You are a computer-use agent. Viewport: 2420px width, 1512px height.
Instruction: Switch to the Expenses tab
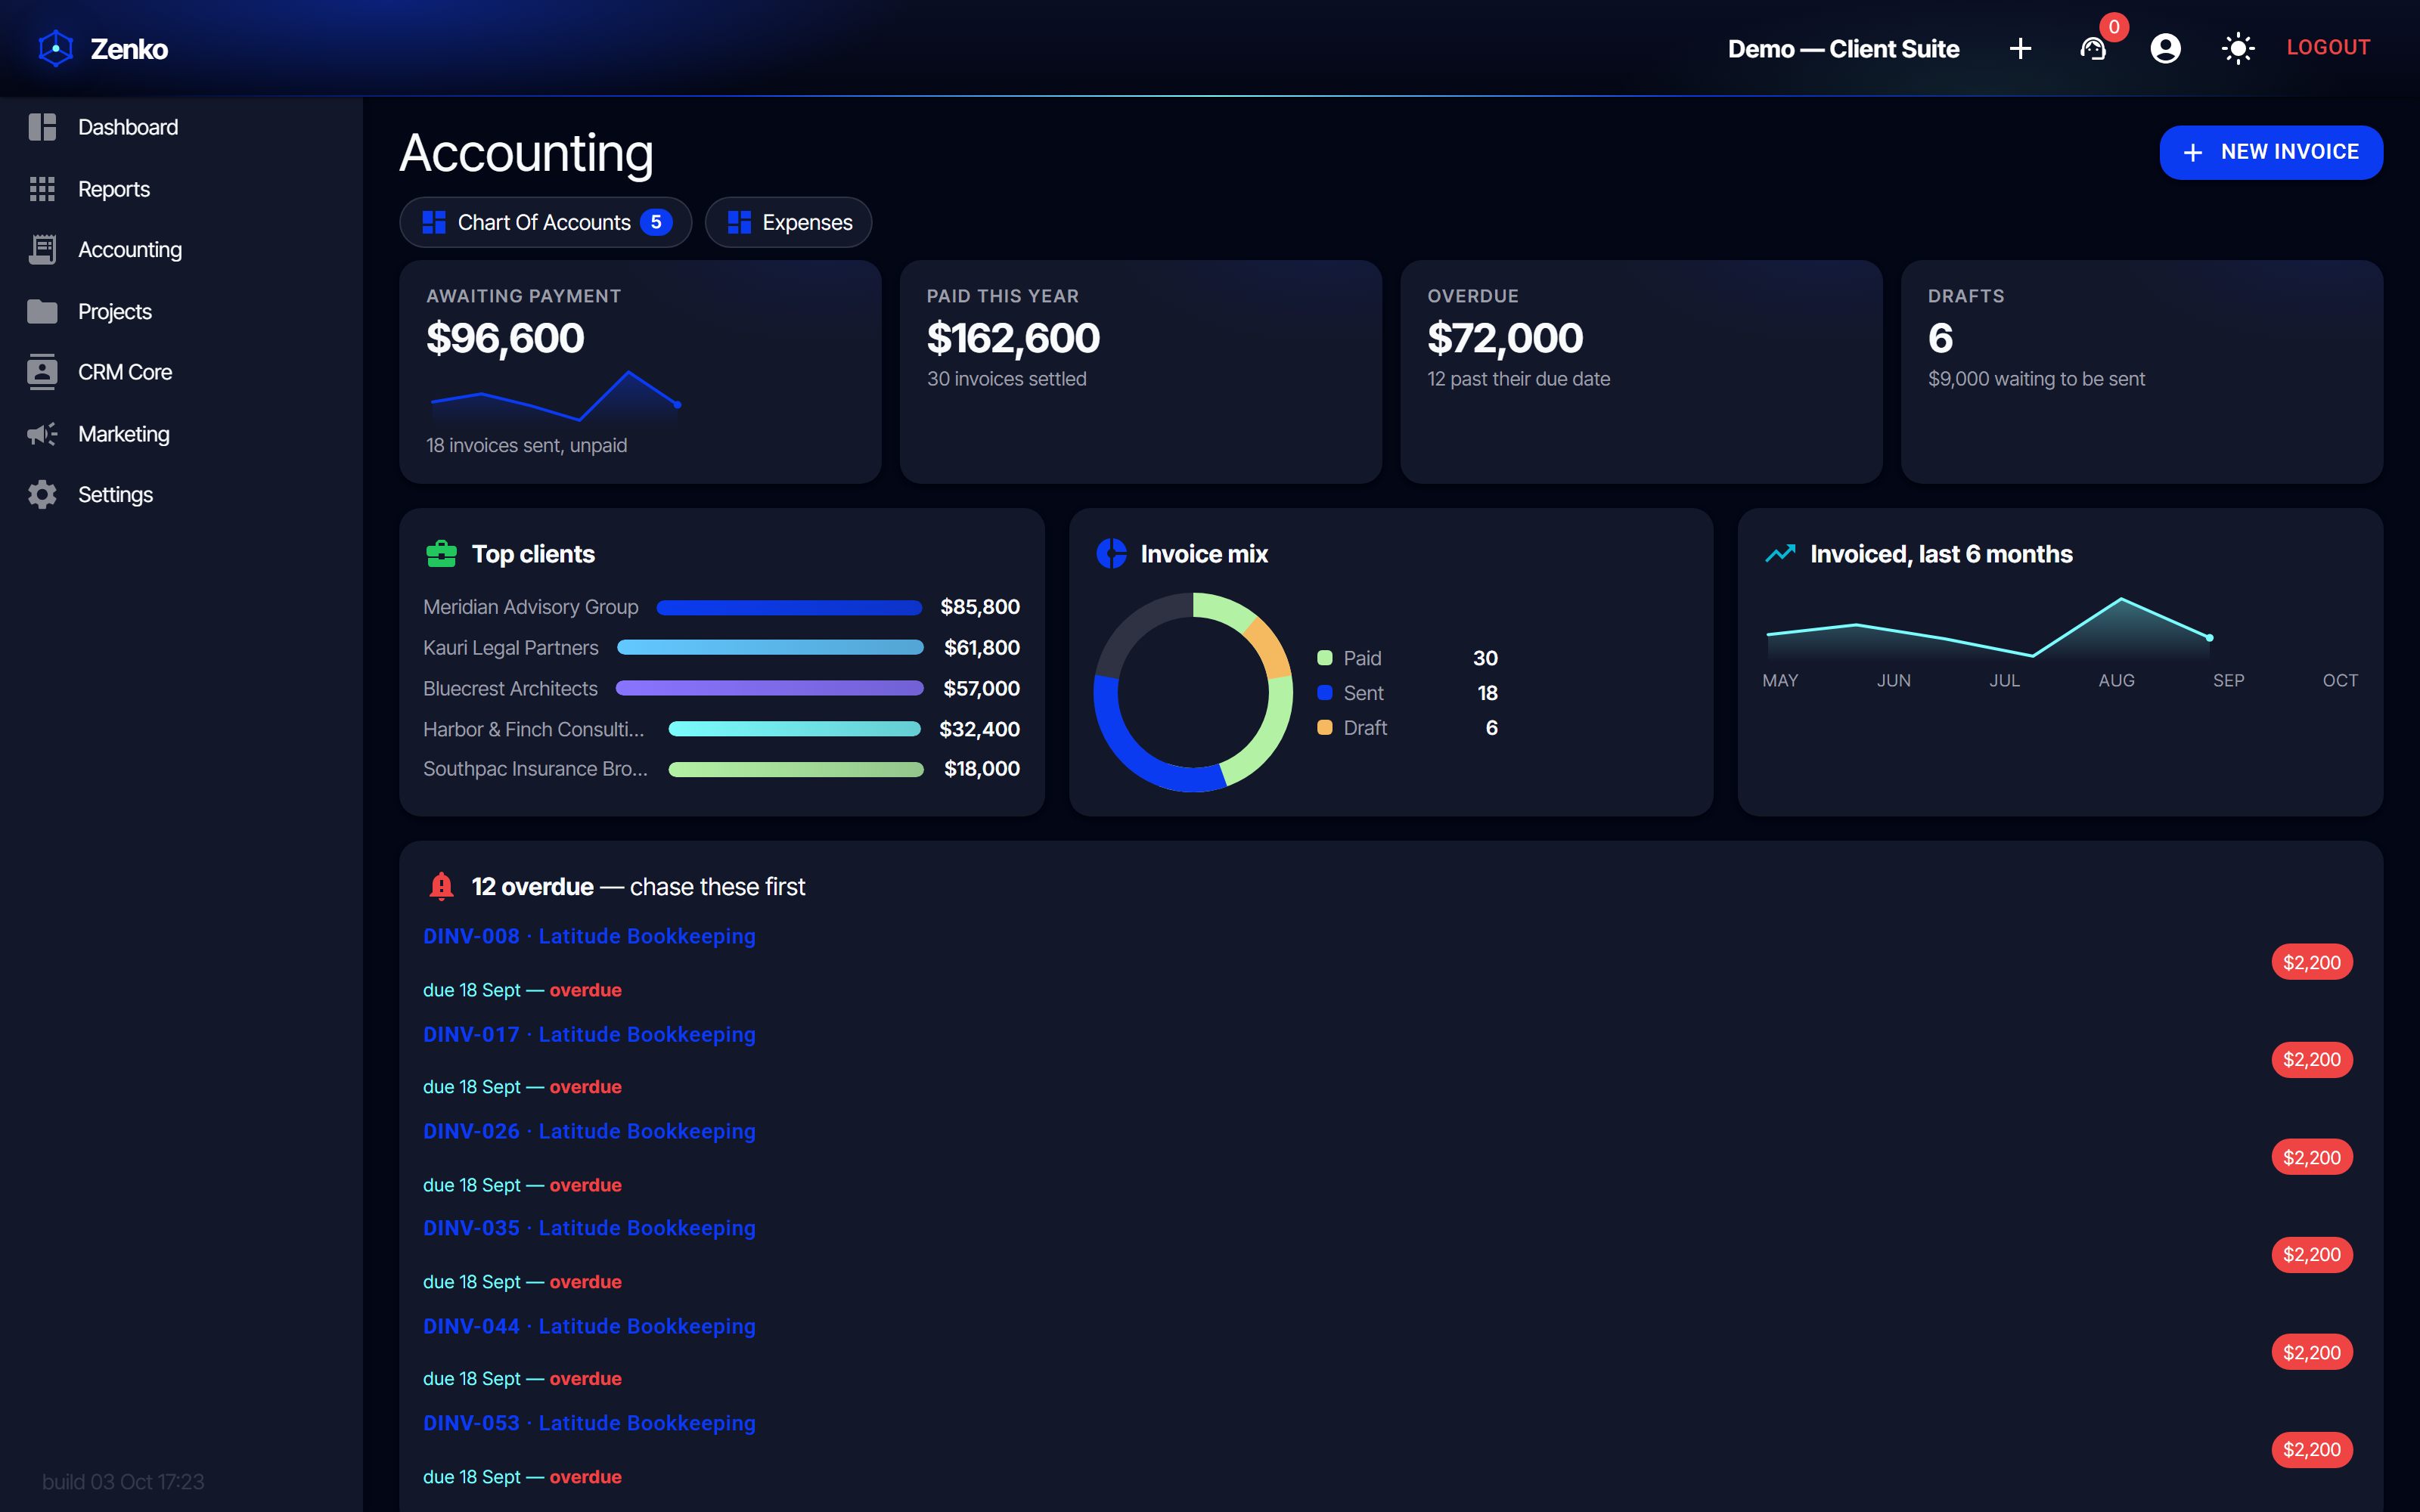(x=788, y=222)
